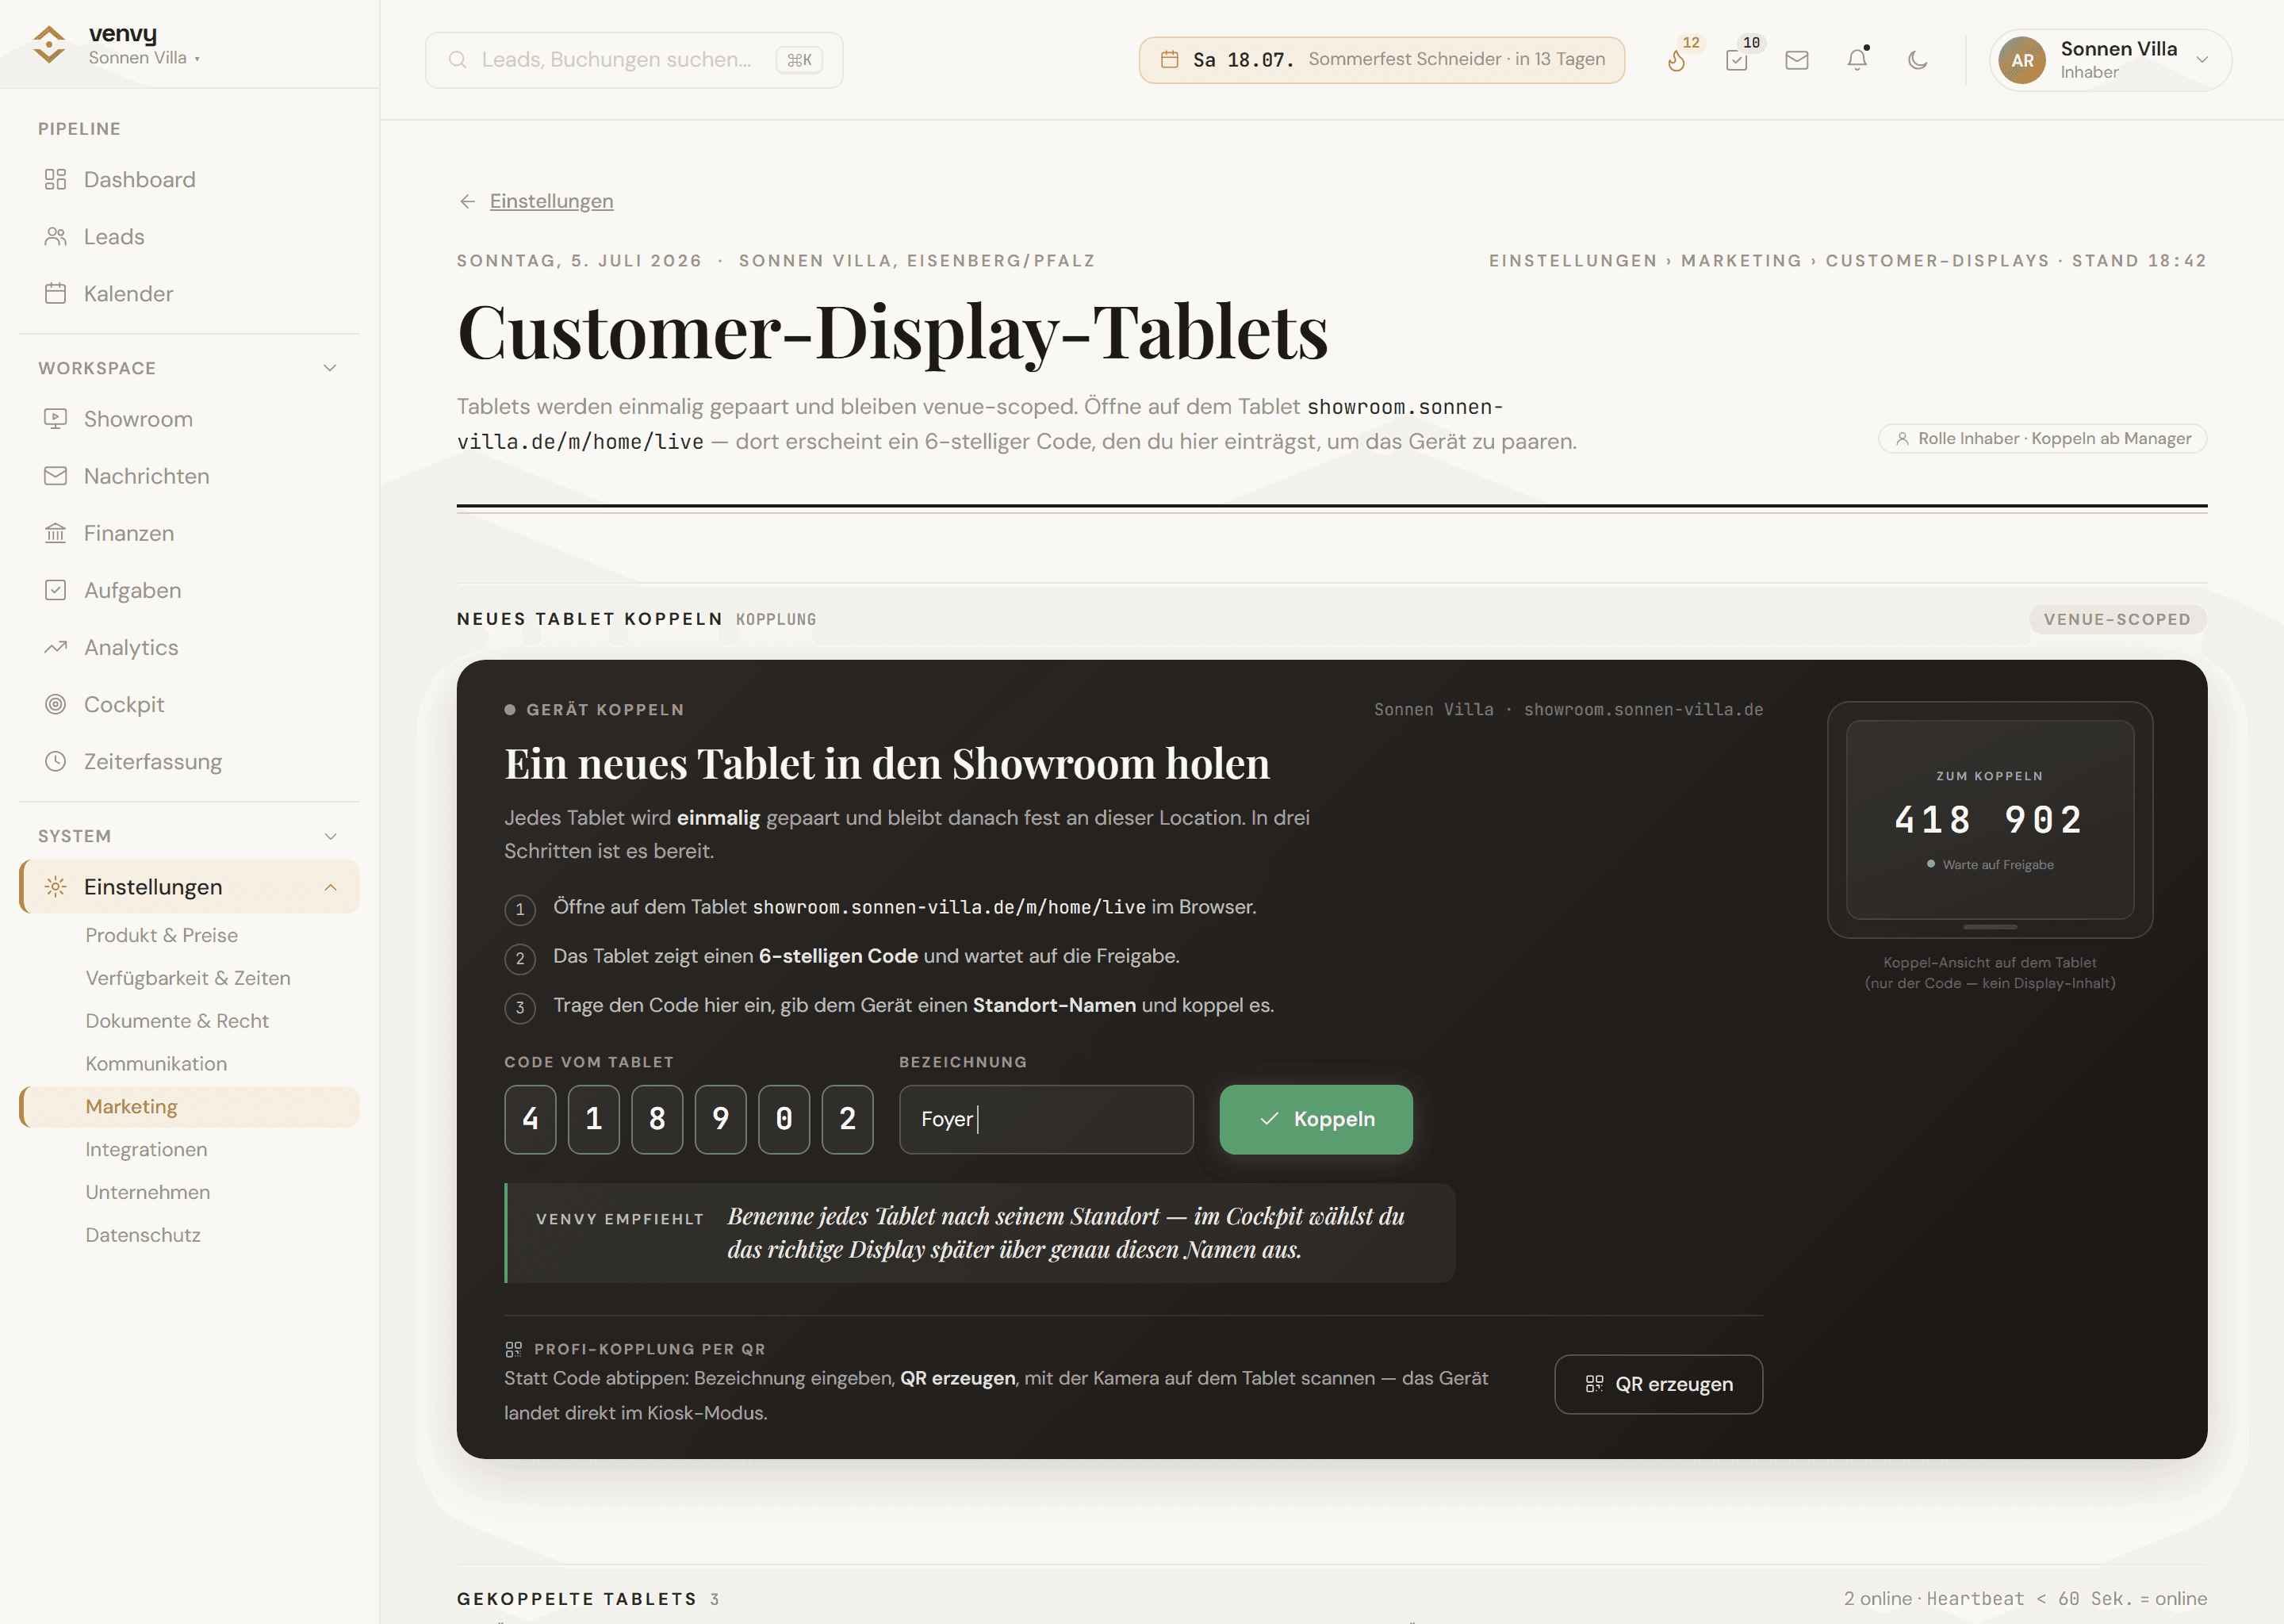This screenshot has width=2284, height=1624.
Task: Click the Leads, Buchungen suchen search field
Action: [634, 60]
